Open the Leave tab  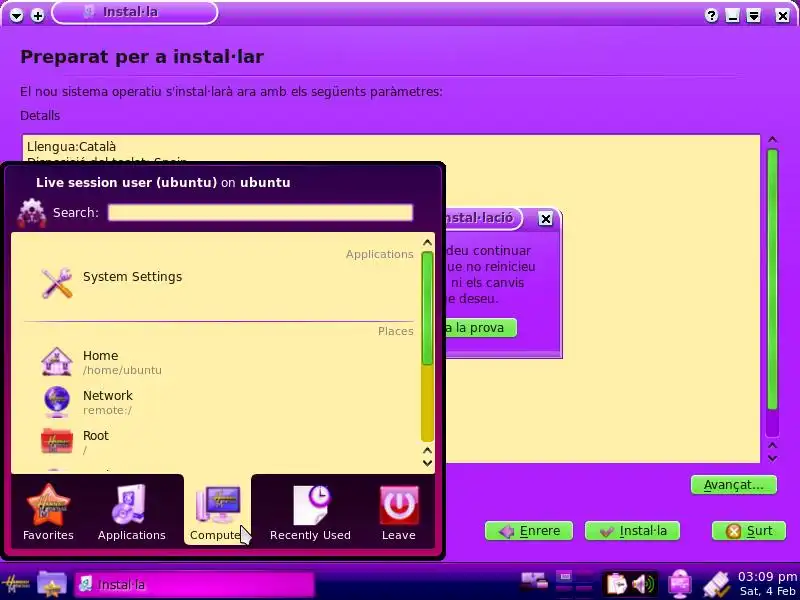[x=398, y=512]
